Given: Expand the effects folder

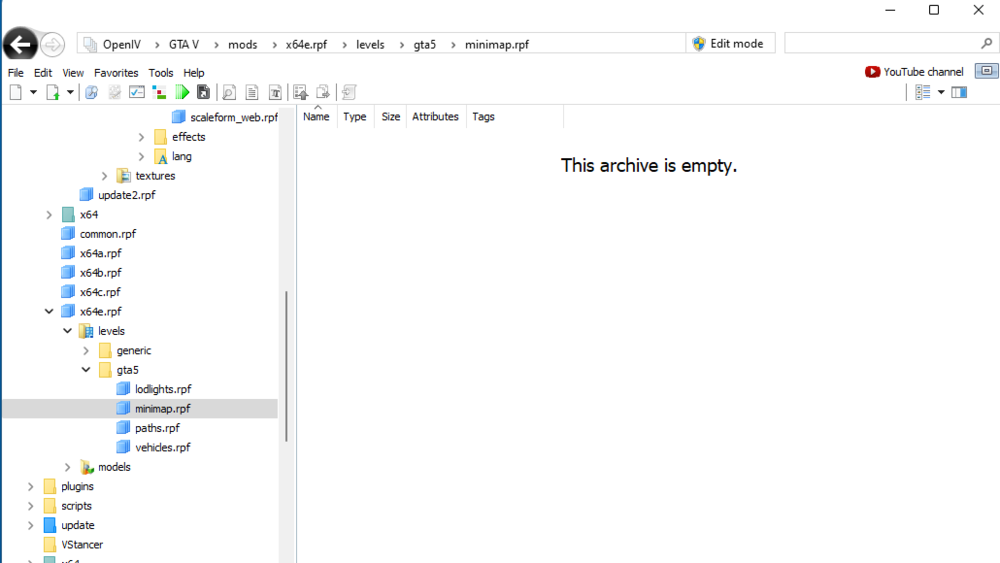Looking at the screenshot, I should 142,137.
